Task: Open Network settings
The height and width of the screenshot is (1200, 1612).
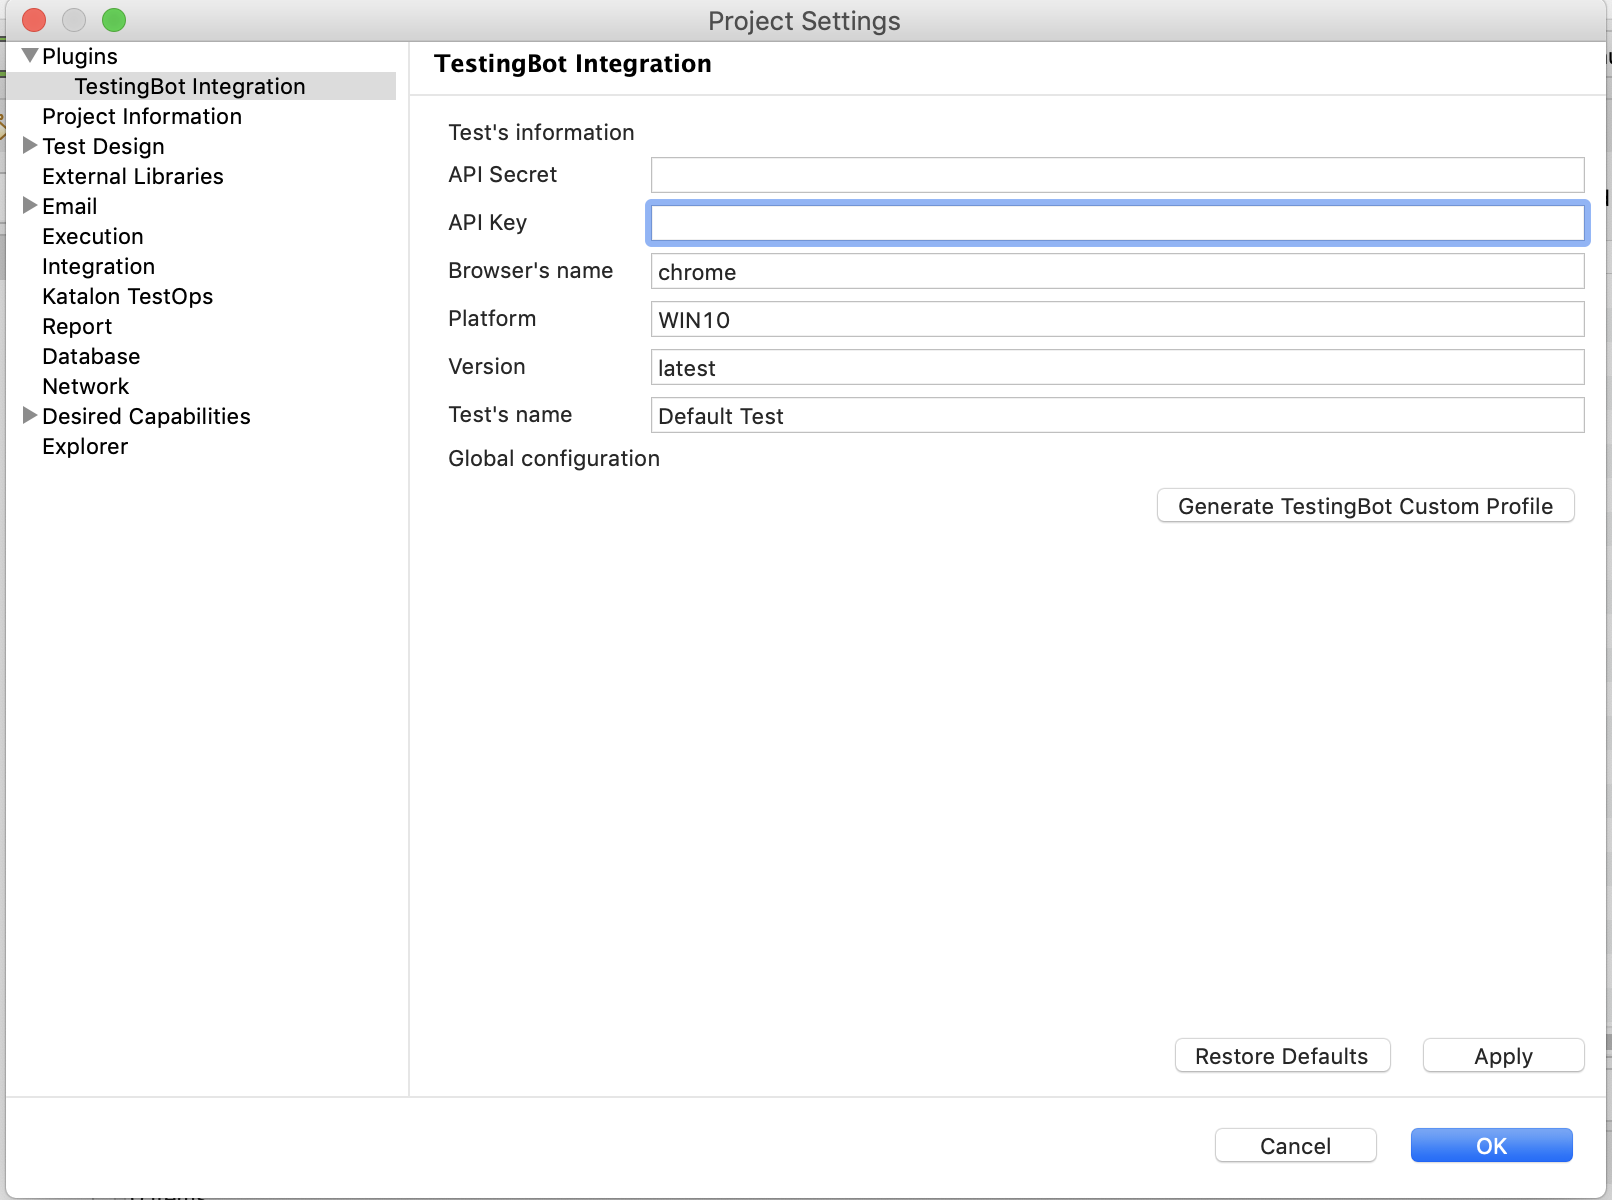Action: coord(86,387)
